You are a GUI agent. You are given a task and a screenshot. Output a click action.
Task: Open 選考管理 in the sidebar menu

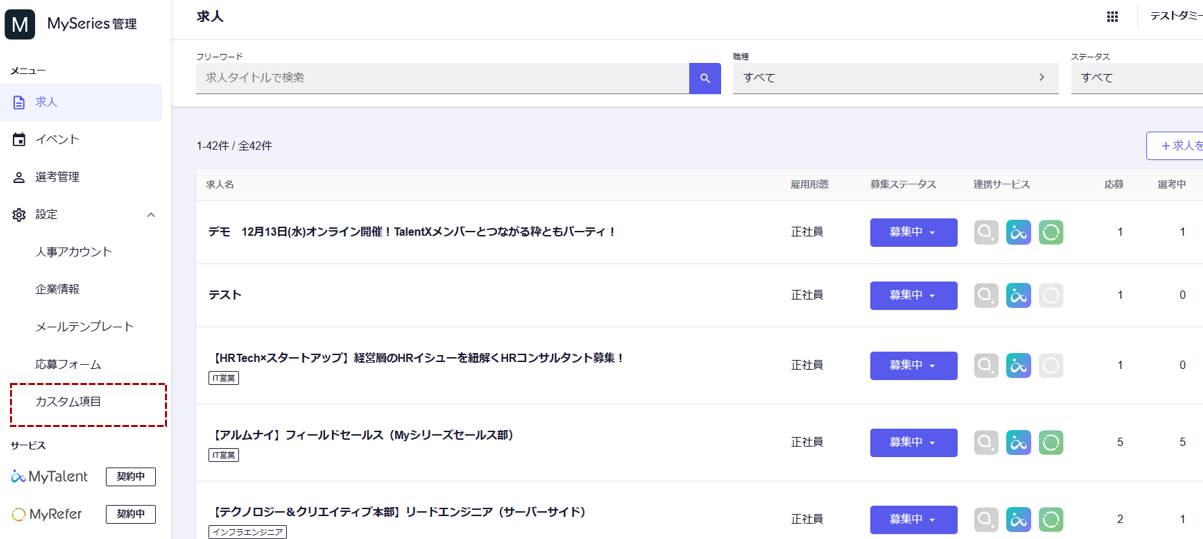tap(57, 177)
